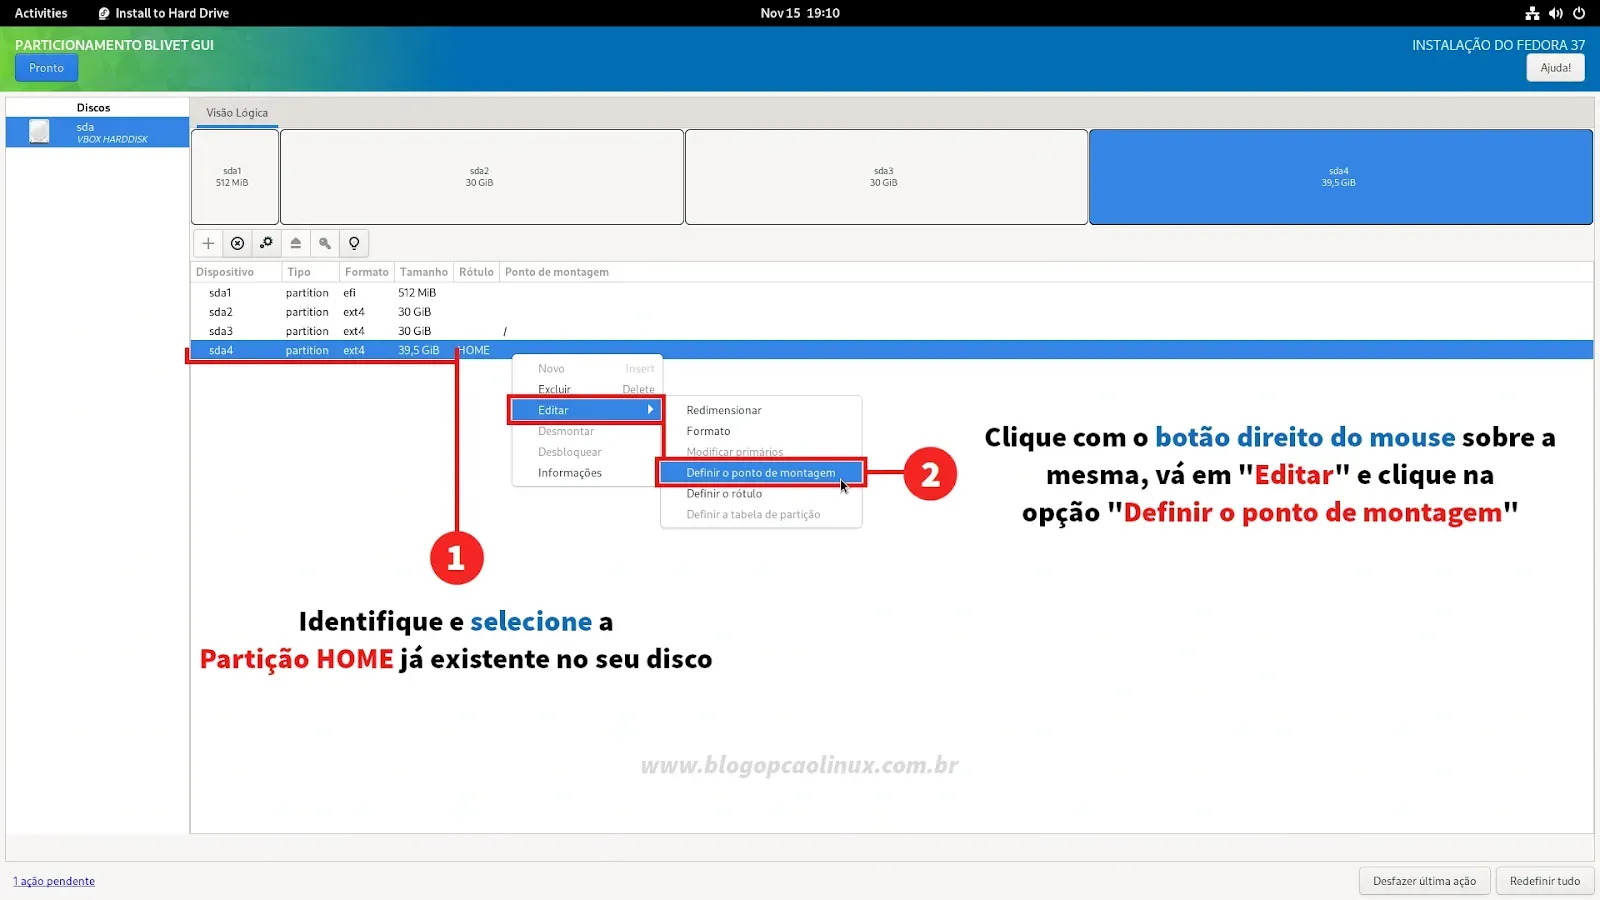1600x900 pixels.
Task: Click the unmount eject icon
Action: pyautogui.click(x=296, y=243)
